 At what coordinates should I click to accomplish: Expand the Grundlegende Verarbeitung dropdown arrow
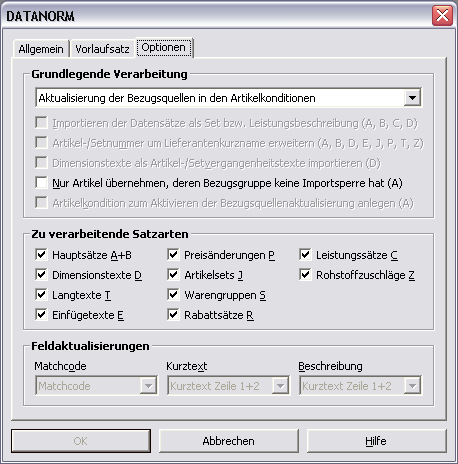pyautogui.click(x=412, y=98)
